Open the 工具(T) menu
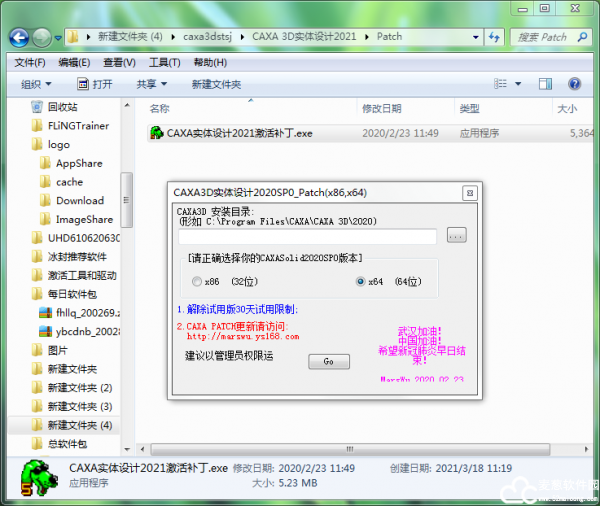 (x=165, y=62)
